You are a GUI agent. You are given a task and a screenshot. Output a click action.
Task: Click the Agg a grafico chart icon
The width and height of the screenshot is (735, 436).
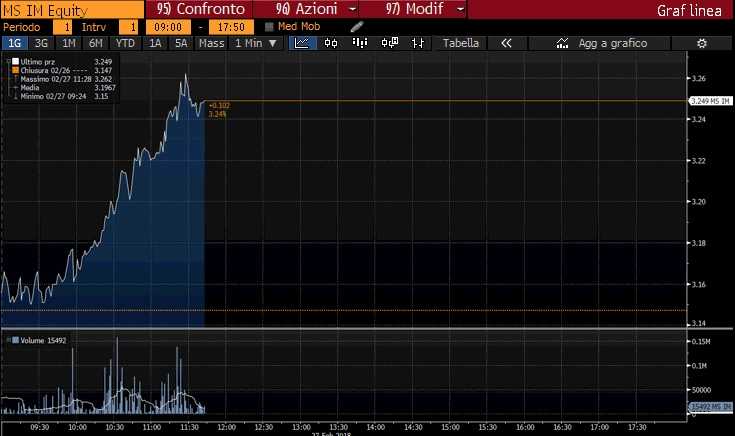(562, 43)
